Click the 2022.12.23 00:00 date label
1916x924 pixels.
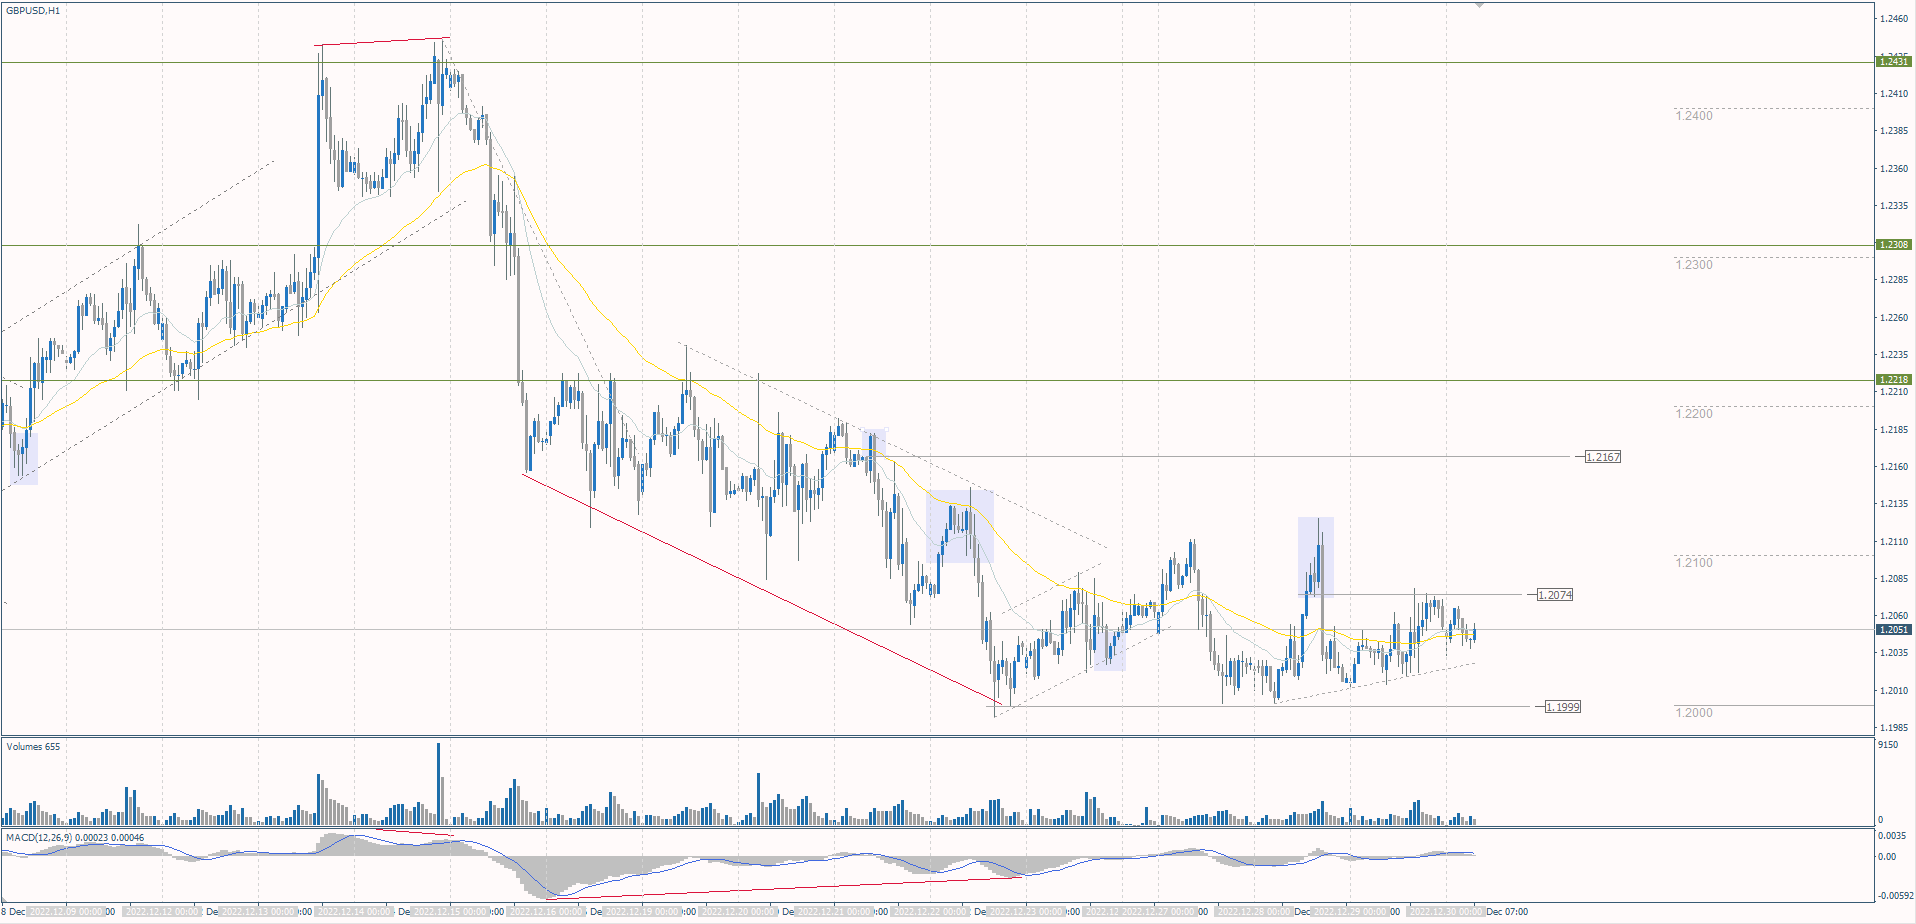coord(1028,912)
